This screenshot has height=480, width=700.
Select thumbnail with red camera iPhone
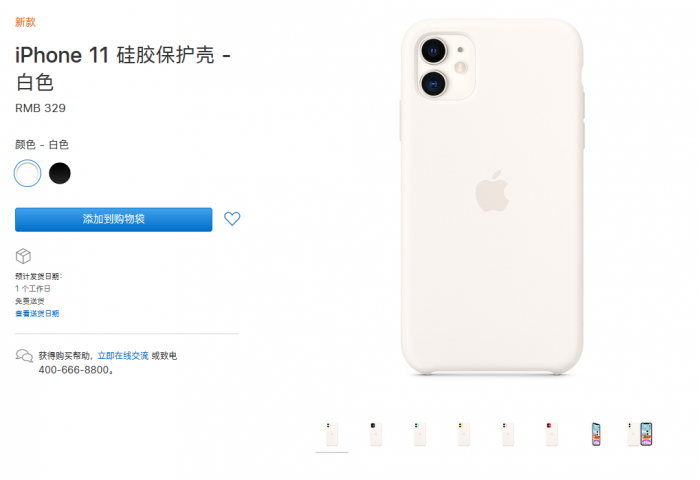(x=552, y=434)
